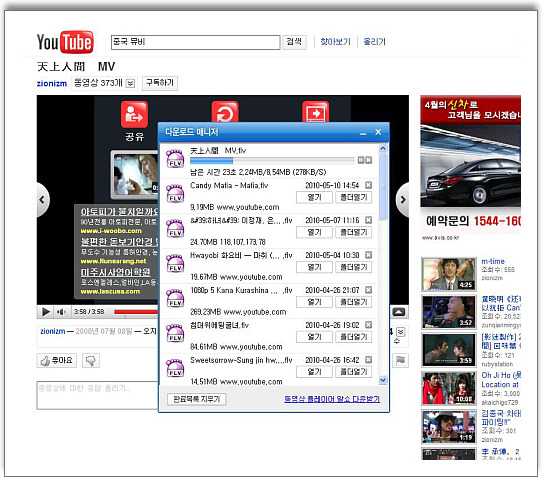This screenshot has height=477, width=542.
Task: Click download list scrollbar up arrow
Action: (x=383, y=149)
